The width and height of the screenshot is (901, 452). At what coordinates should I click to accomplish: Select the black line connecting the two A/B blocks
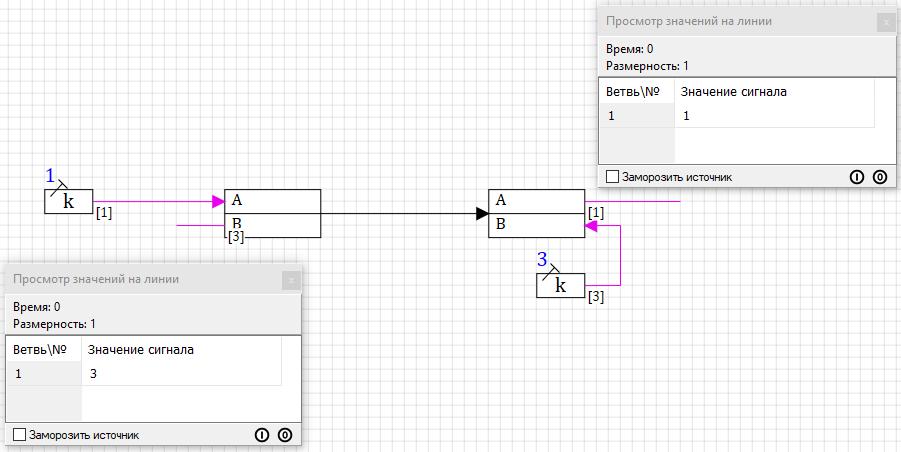click(x=400, y=213)
